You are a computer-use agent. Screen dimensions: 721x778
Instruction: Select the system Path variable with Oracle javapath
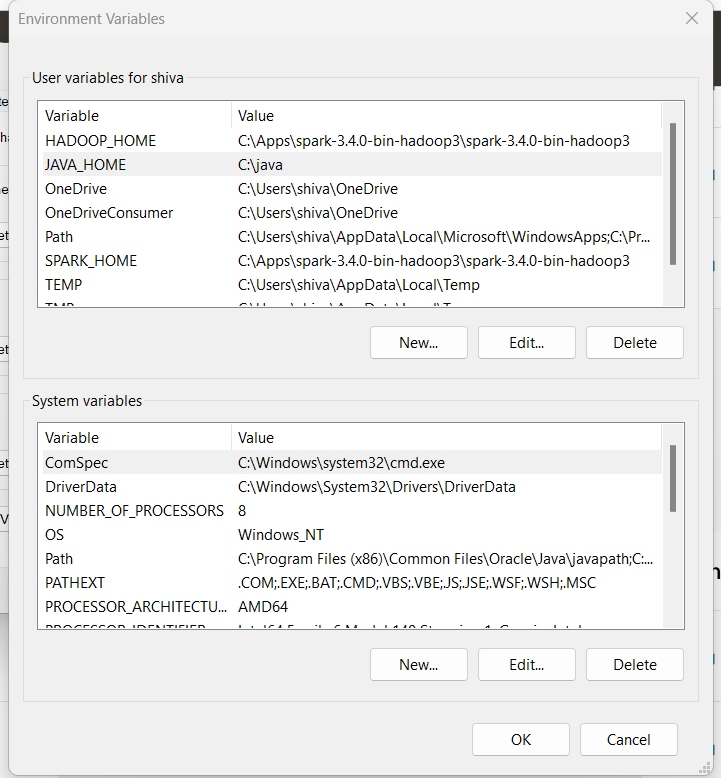coord(352,559)
